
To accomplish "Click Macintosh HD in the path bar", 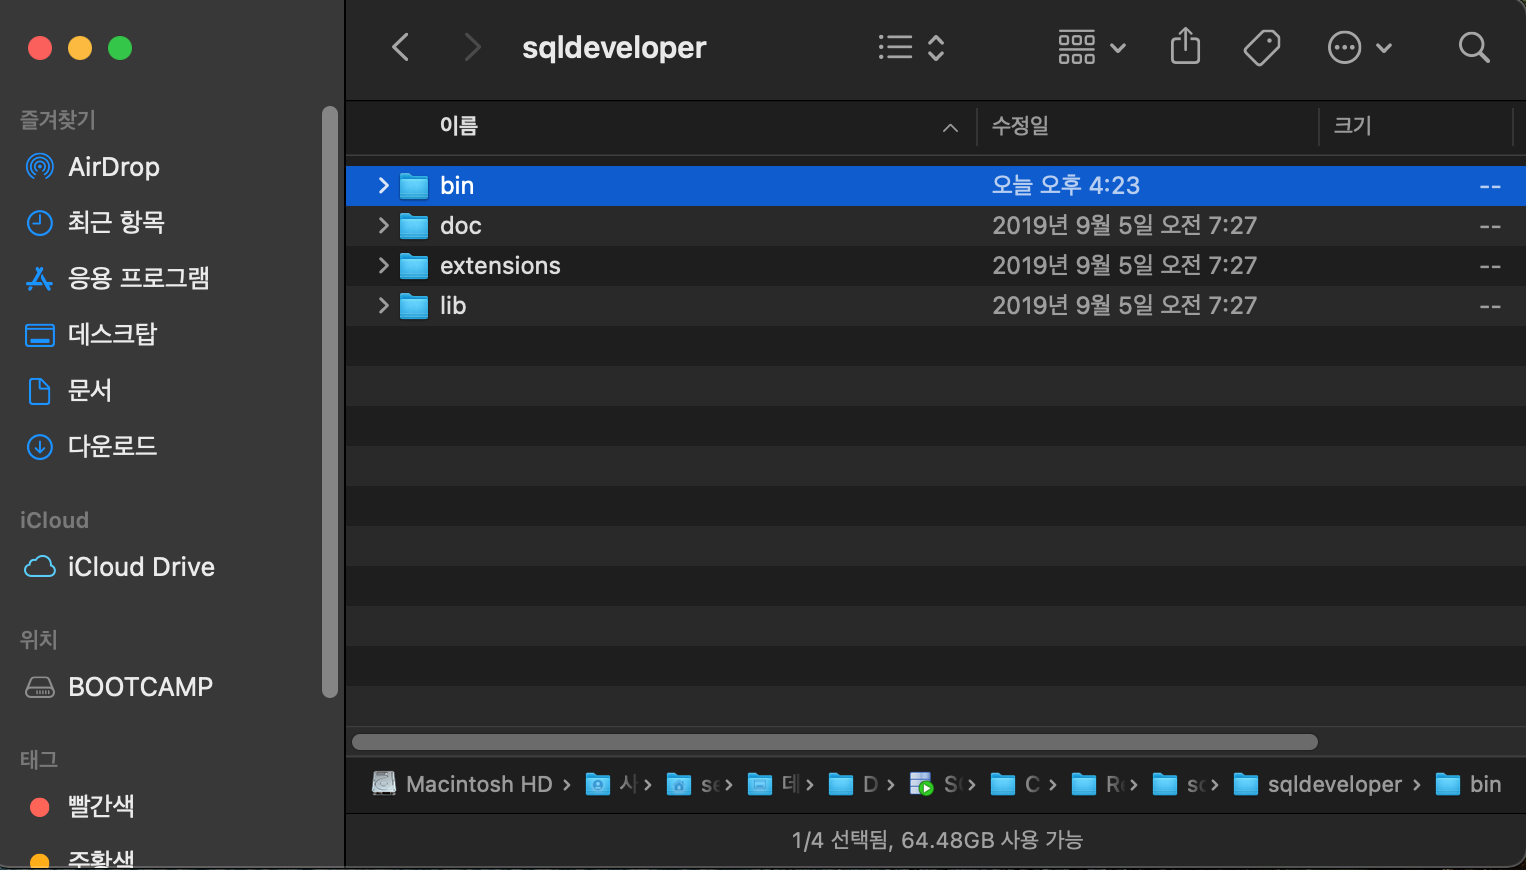I will (463, 784).
